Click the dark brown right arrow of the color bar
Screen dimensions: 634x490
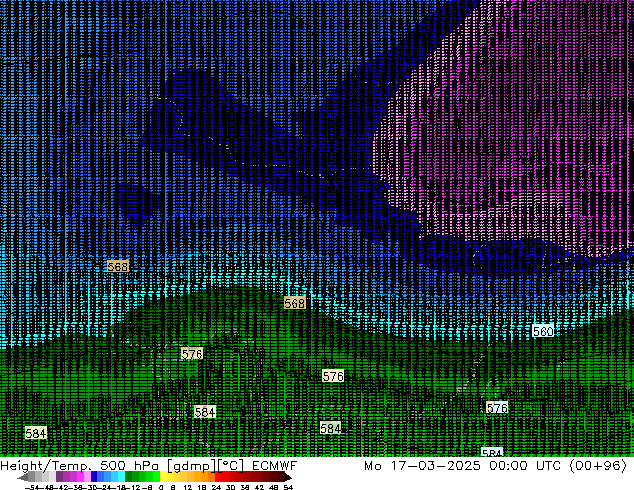[287, 476]
